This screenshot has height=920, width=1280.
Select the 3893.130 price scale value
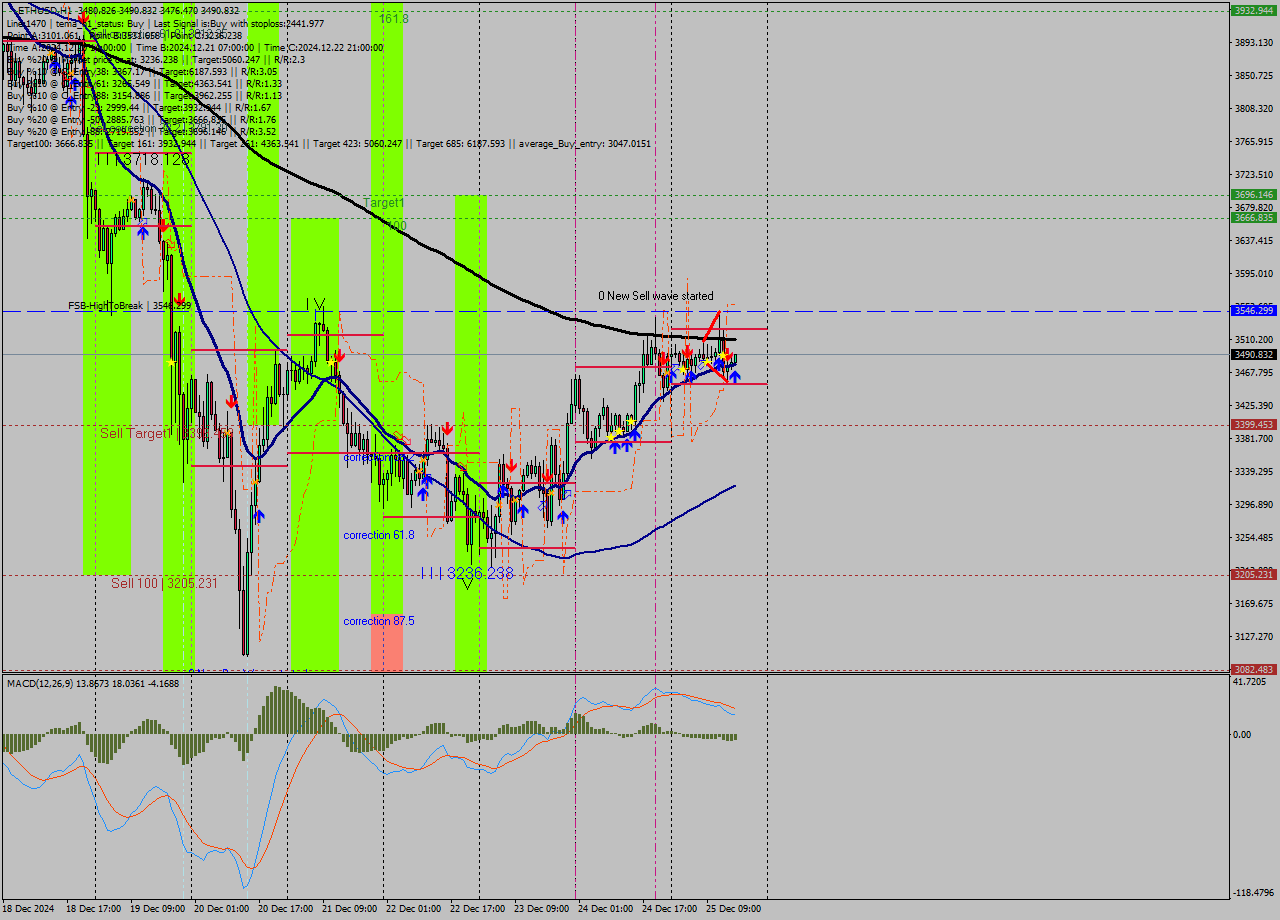tap(1253, 43)
